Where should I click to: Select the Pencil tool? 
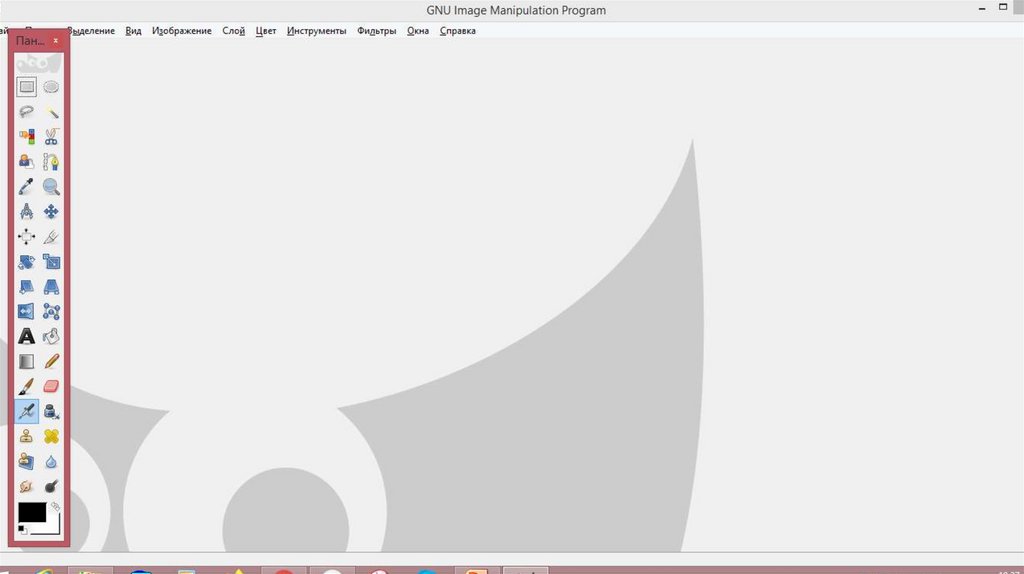coord(51,361)
